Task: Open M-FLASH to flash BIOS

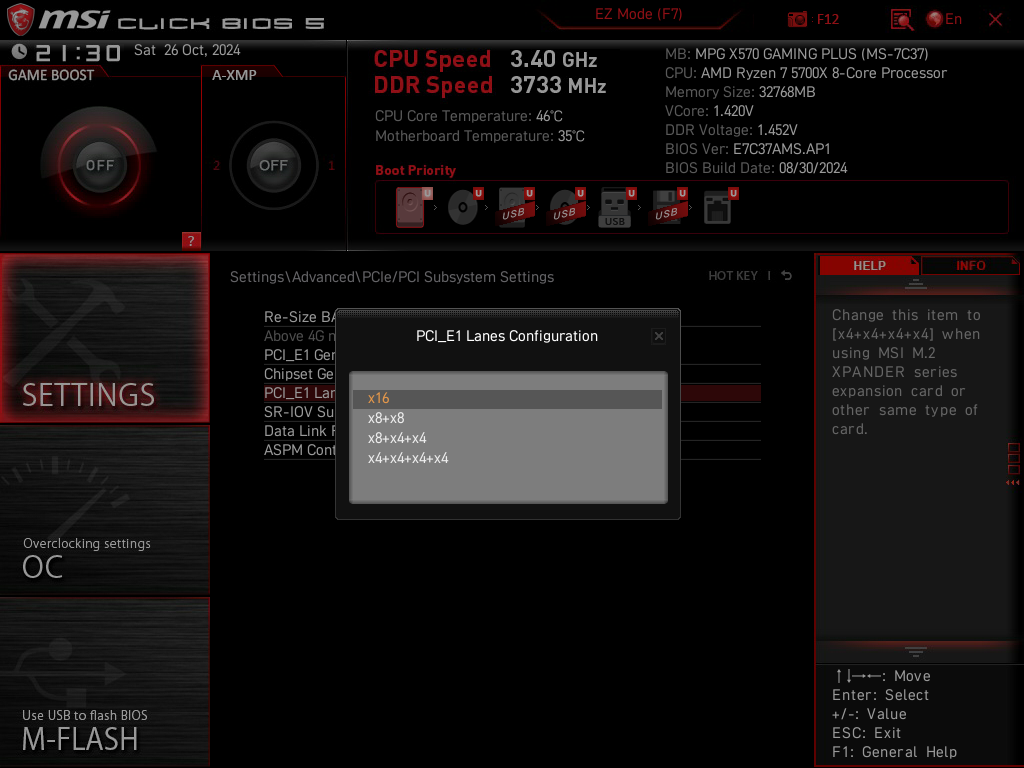Action: pyautogui.click(x=104, y=682)
